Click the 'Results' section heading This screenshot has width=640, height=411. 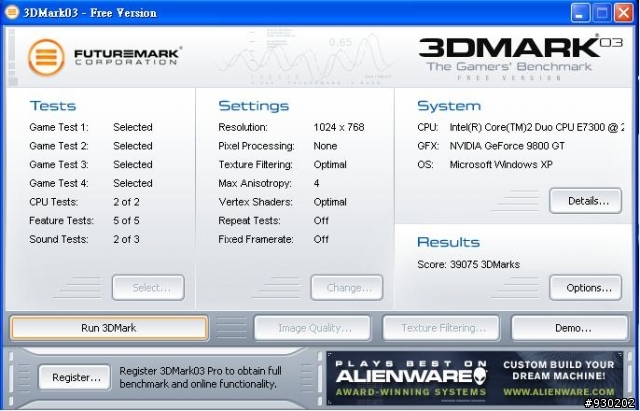coord(449,242)
